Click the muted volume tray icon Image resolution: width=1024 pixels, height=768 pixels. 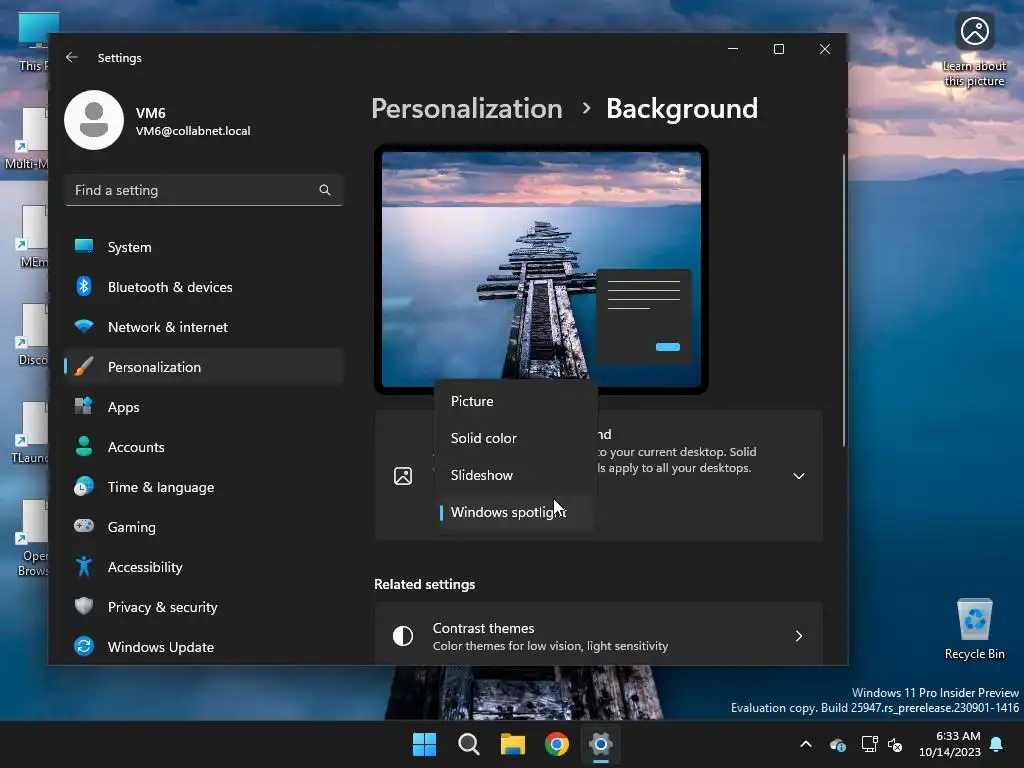895,744
